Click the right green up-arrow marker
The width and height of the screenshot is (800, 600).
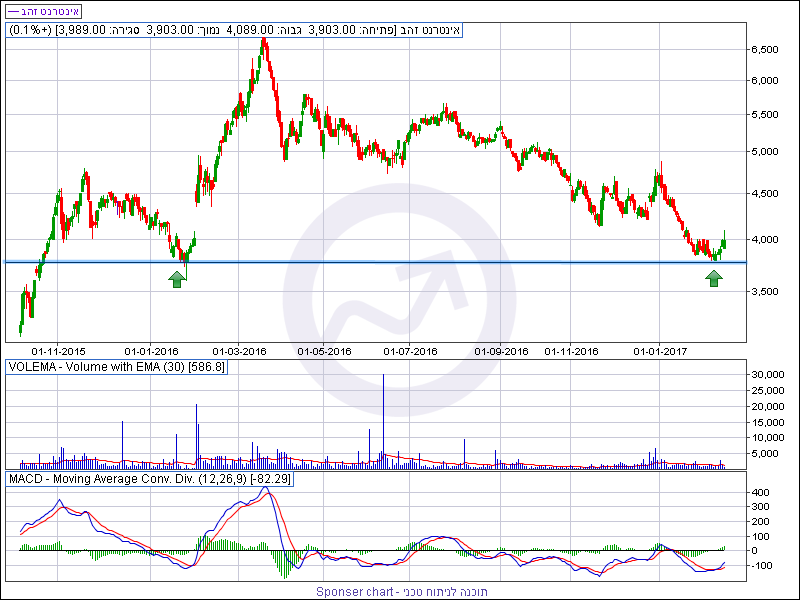point(714,279)
